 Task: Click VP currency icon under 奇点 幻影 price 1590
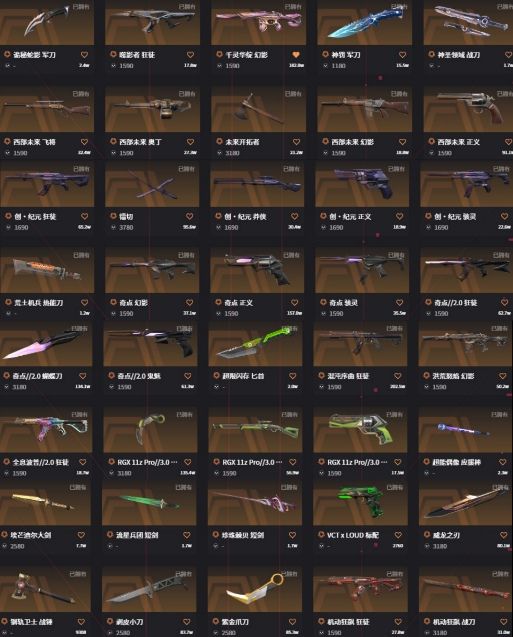point(113,314)
